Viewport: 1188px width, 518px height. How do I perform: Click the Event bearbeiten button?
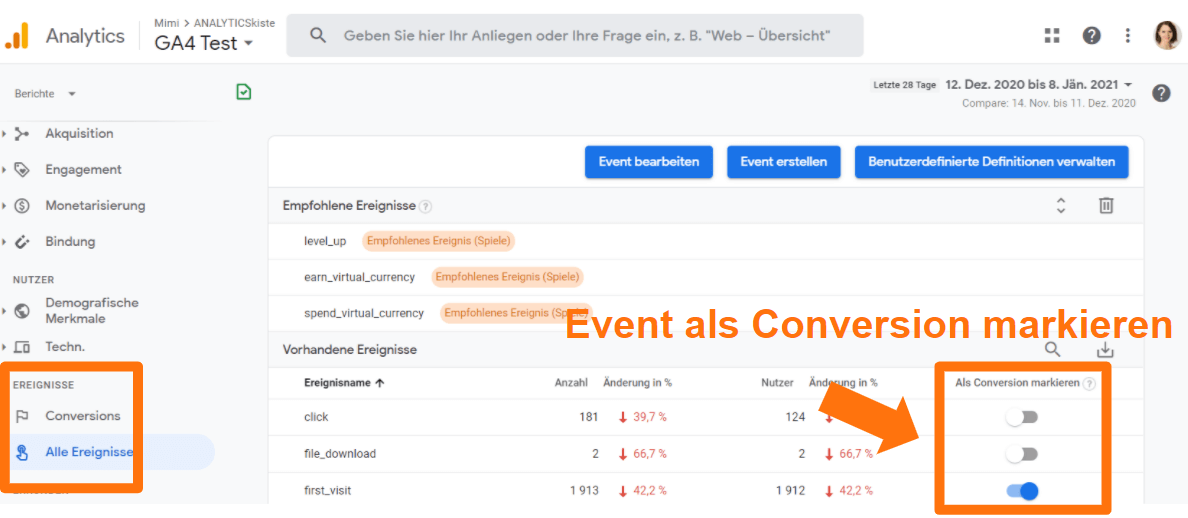(649, 162)
